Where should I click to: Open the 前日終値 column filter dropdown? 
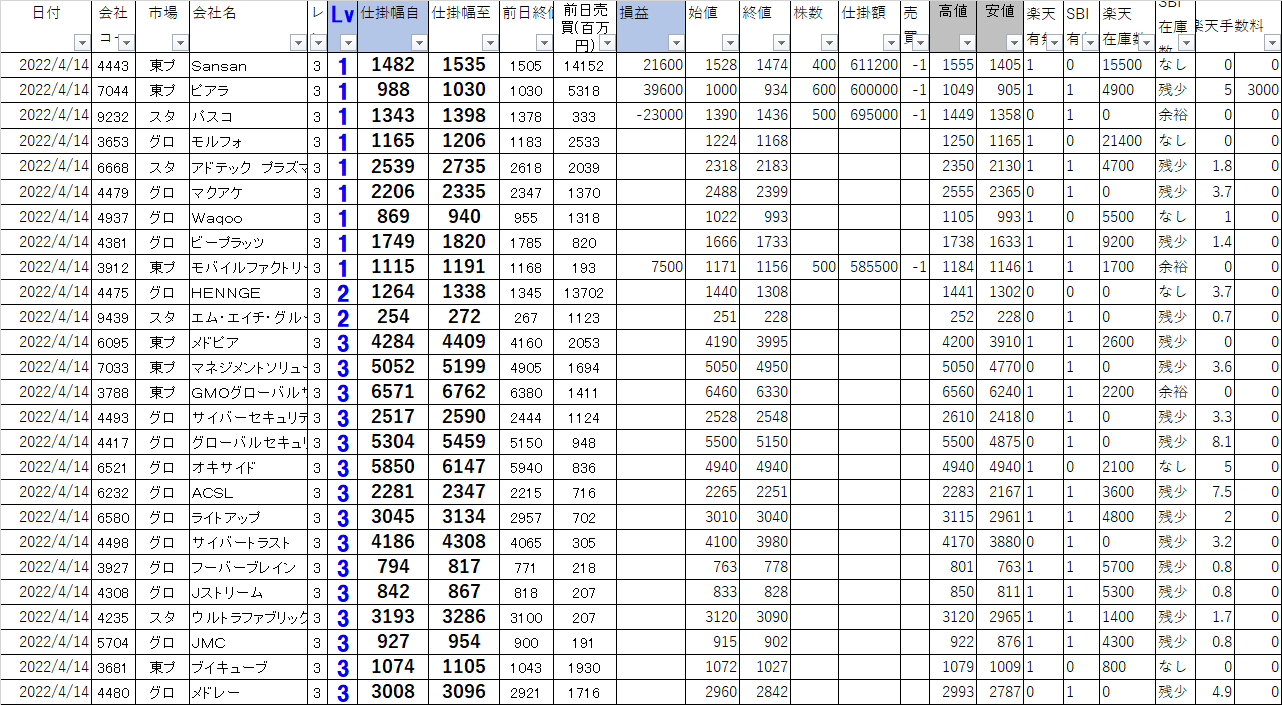point(546,43)
